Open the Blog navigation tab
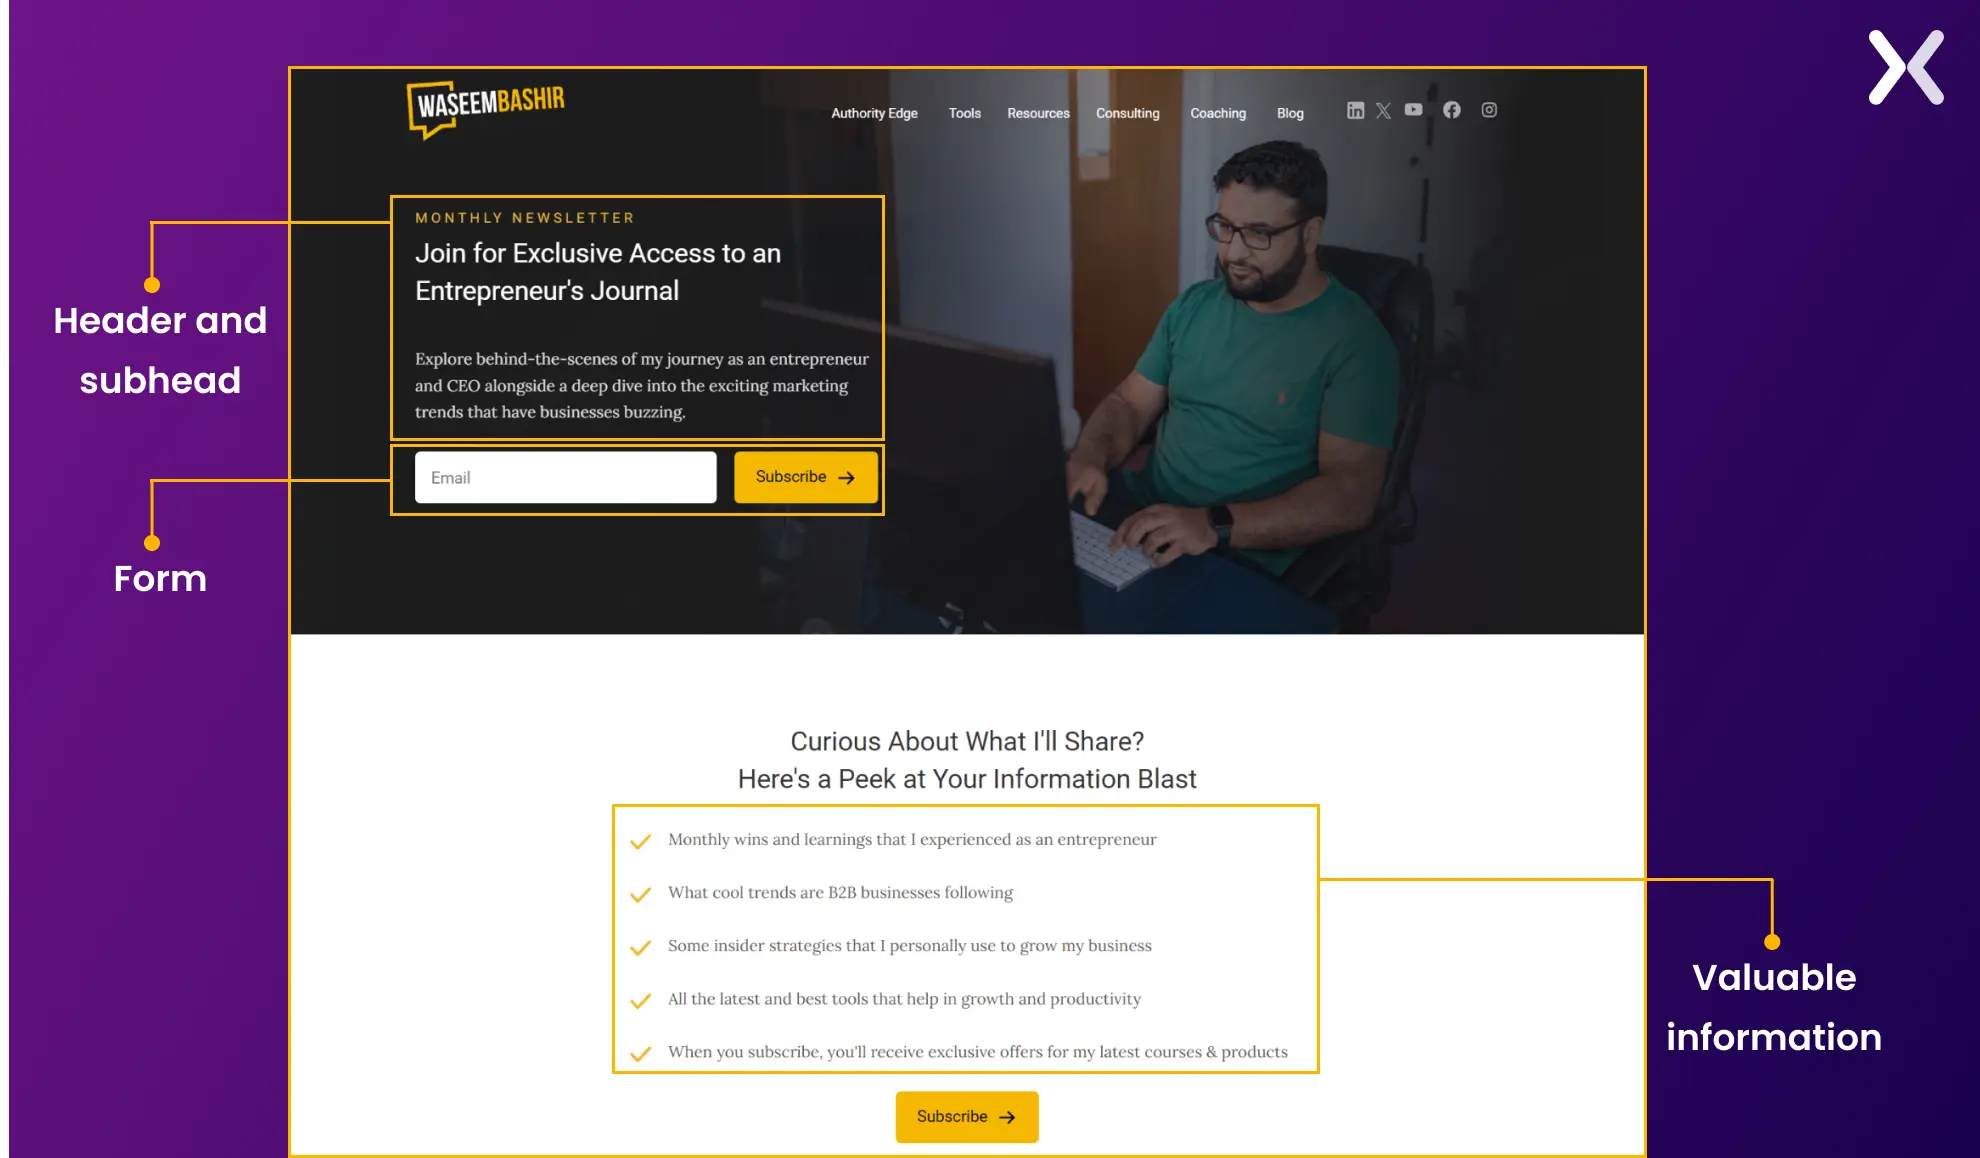Screen dimensions: 1980x1158 (x=1290, y=112)
